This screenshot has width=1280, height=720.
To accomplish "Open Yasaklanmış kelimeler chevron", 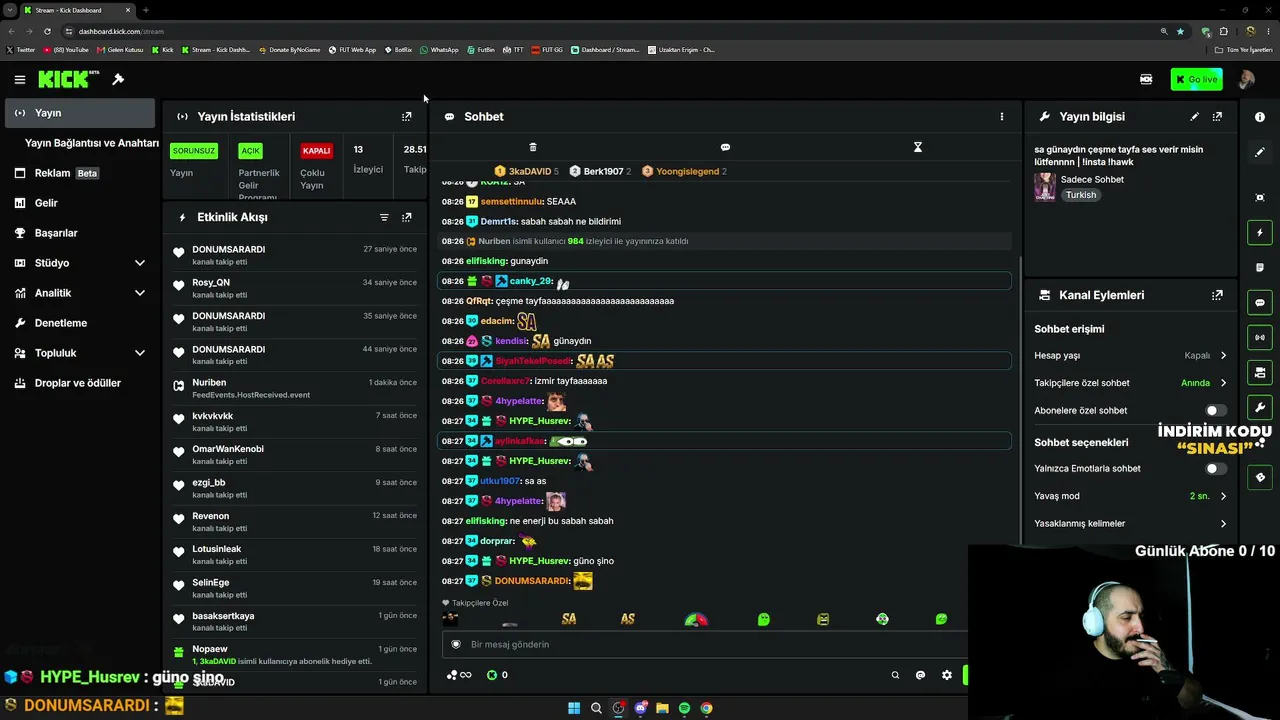I will pyautogui.click(x=1223, y=523).
